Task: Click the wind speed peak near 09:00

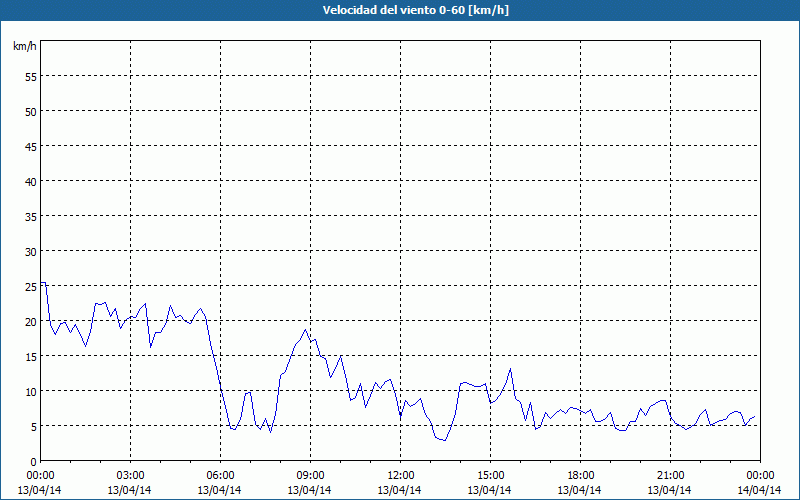Action: click(x=306, y=330)
